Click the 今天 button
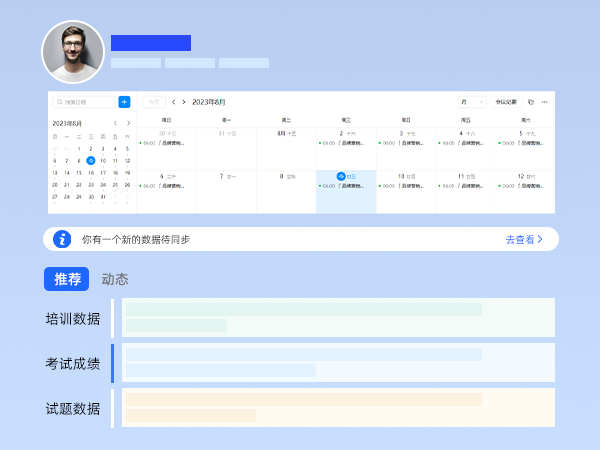This screenshot has width=600, height=450. [153, 102]
